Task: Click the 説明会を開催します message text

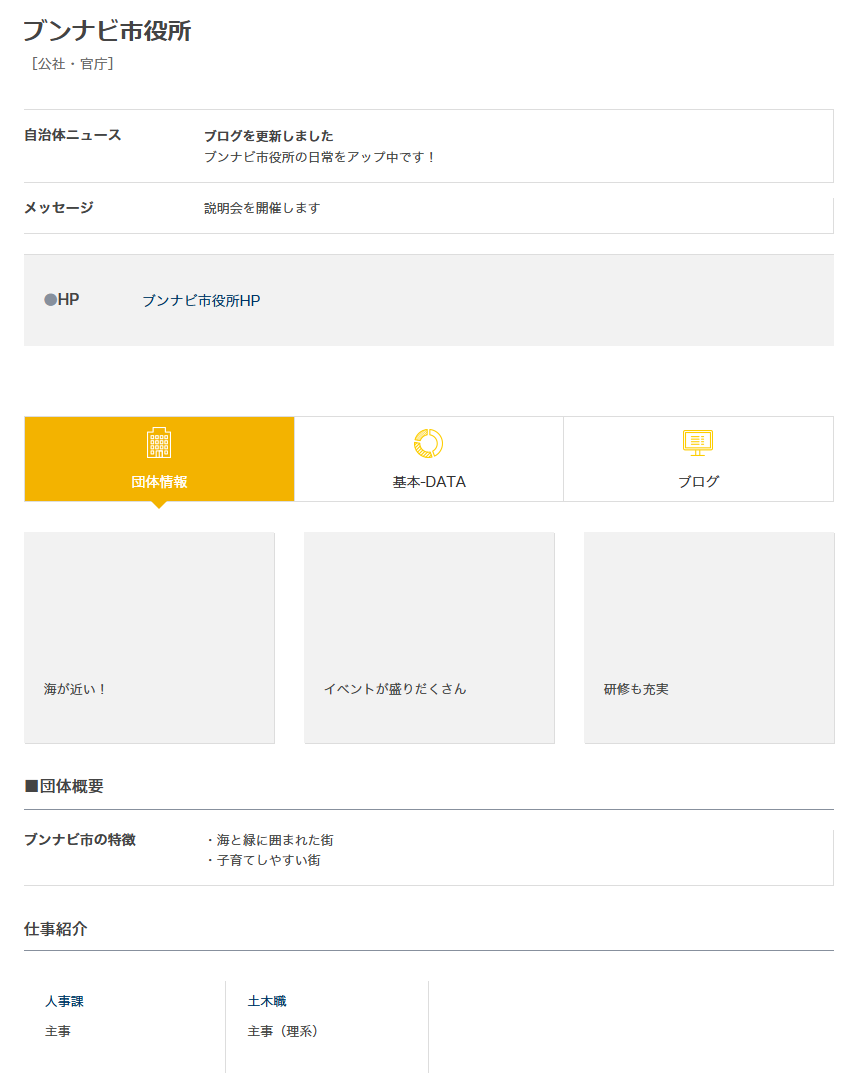Action: (x=262, y=208)
